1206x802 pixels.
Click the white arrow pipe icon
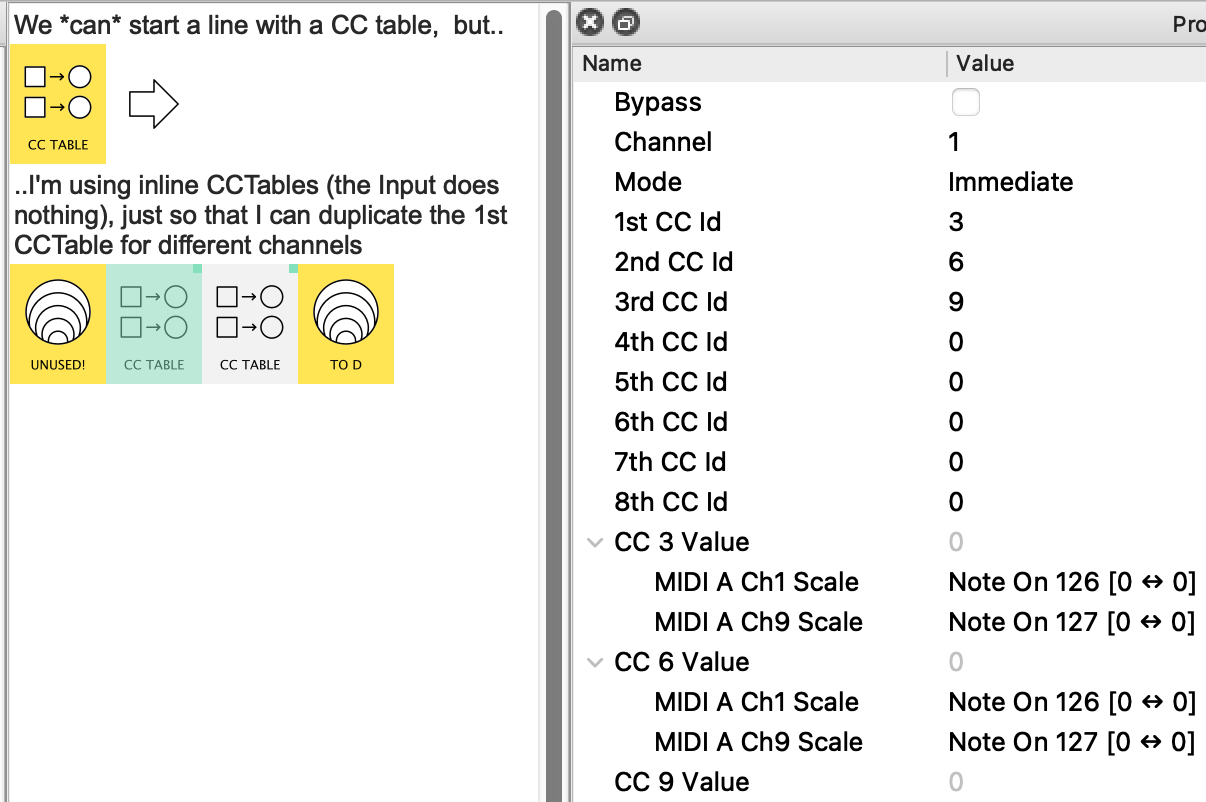[153, 104]
